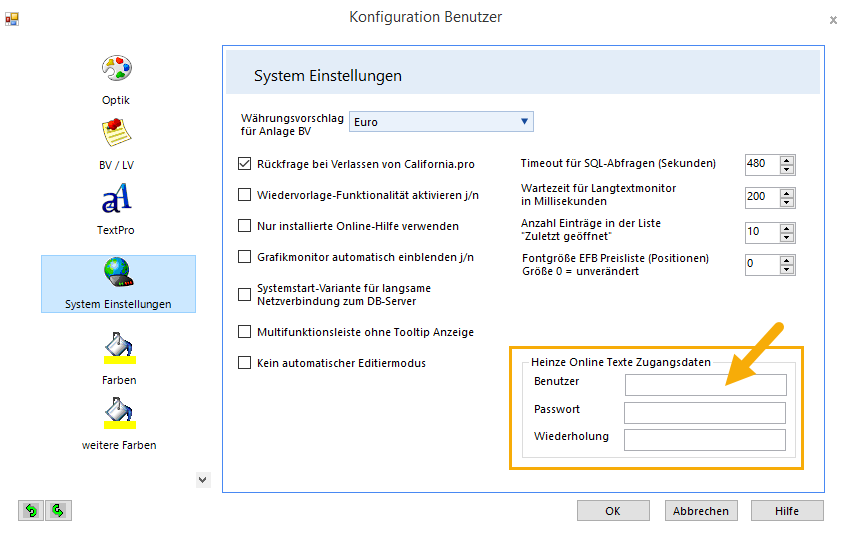851x534 pixels.
Task: Open the Hilfe button
Action: pos(787,511)
